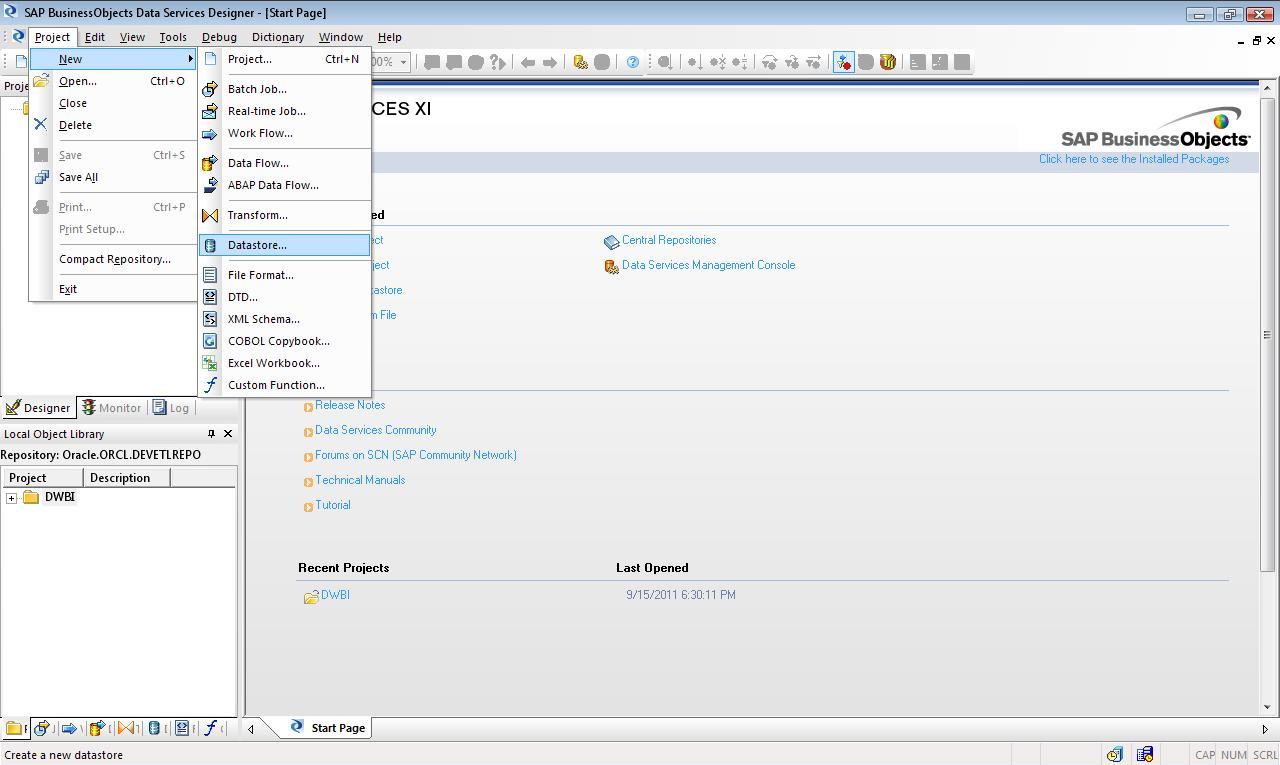1280x765 pixels.
Task: Click the forward arrow toolbar icon
Action: pyautogui.click(x=550, y=62)
